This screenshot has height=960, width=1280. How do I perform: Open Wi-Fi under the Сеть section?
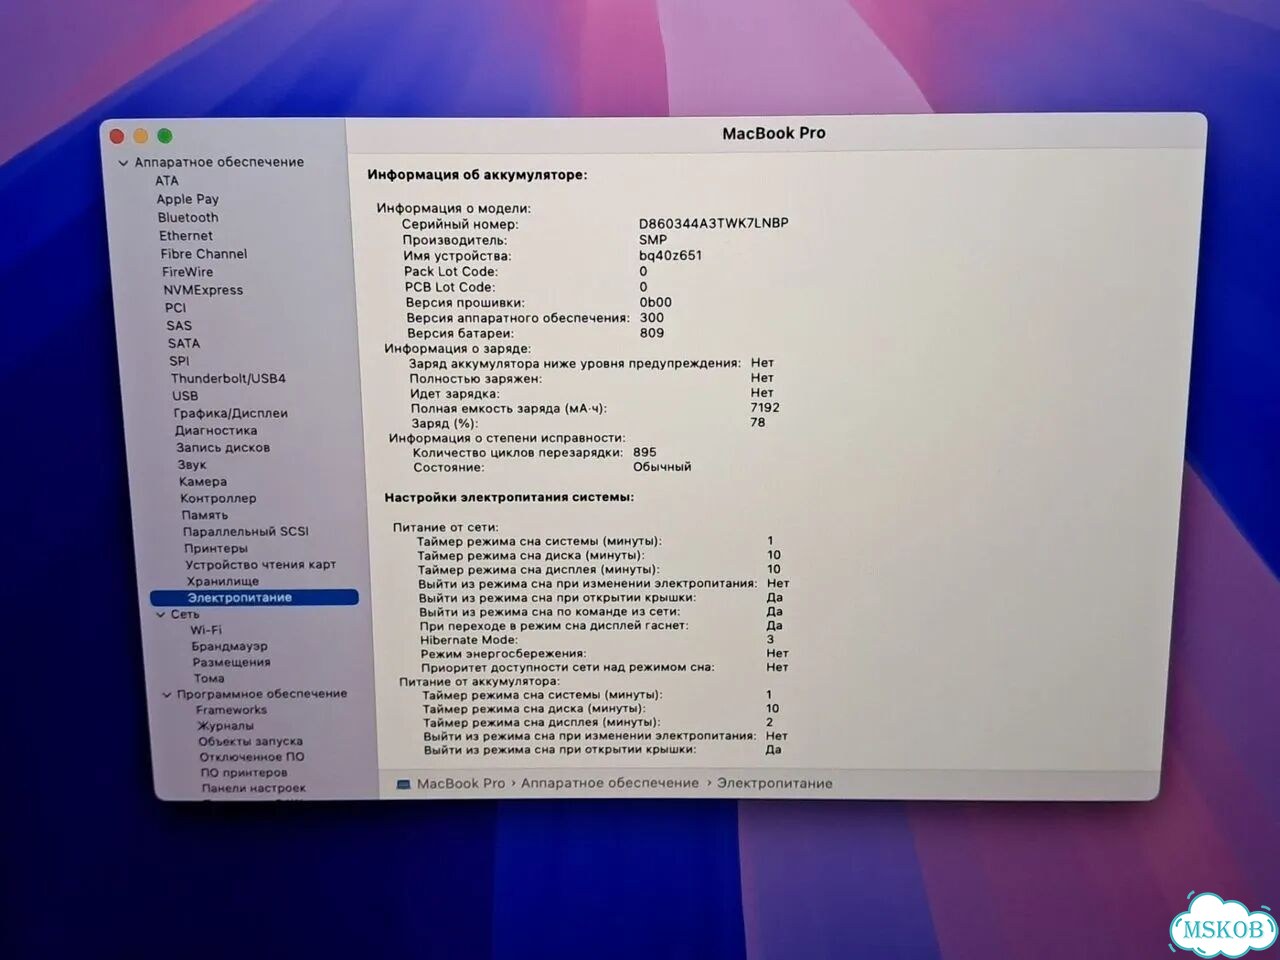206,630
